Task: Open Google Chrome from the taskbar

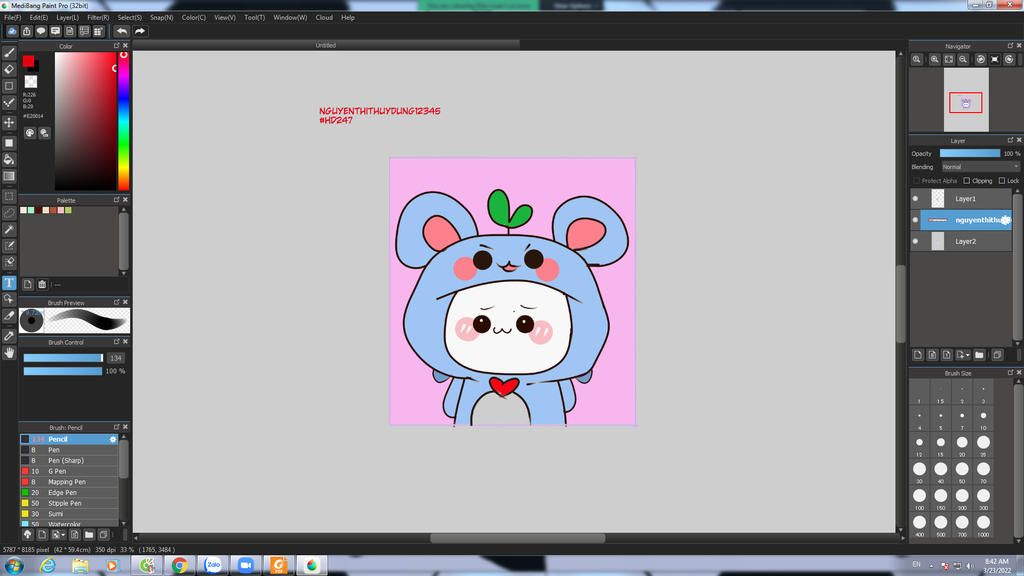Action: click(x=180, y=565)
